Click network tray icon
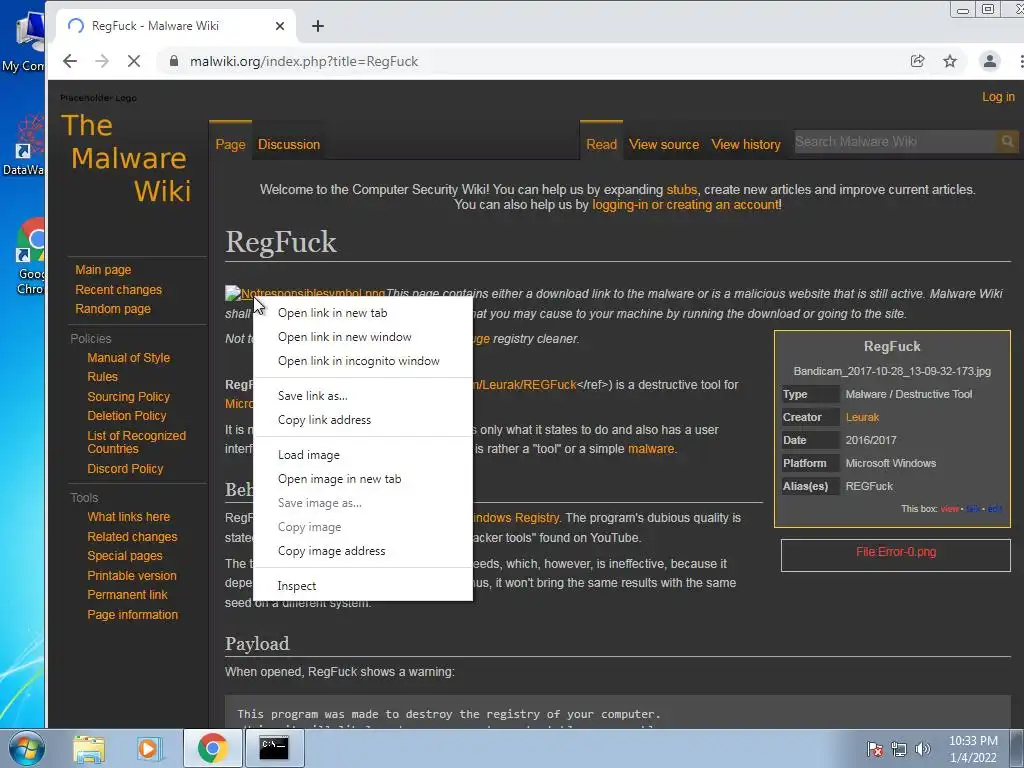The height and width of the screenshot is (768, 1024). (x=899, y=749)
